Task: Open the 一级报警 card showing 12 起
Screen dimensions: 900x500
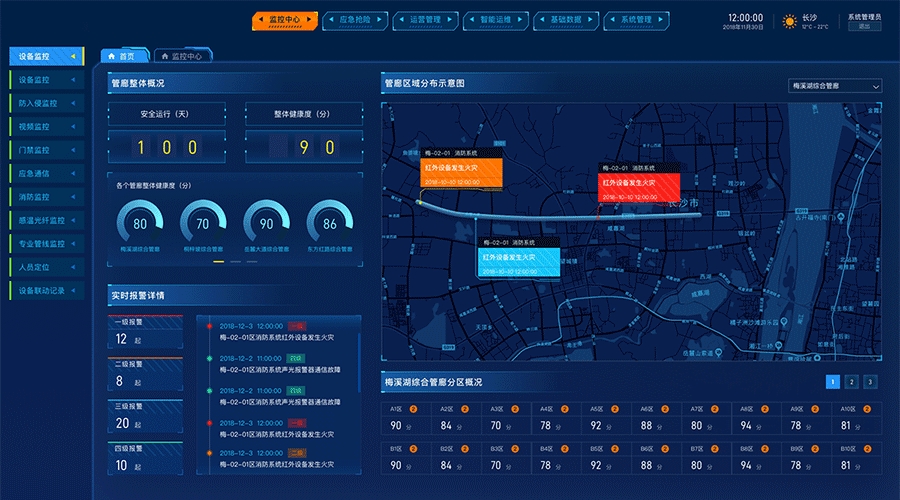Action: point(145,332)
